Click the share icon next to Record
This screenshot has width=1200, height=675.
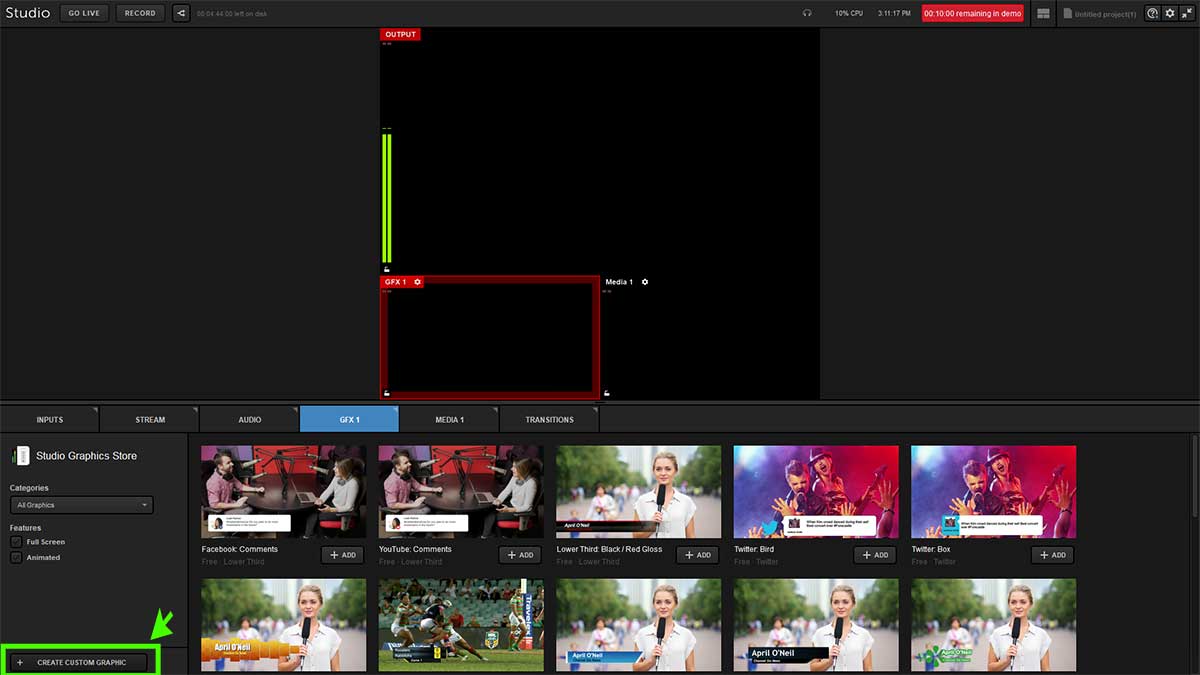pos(180,13)
